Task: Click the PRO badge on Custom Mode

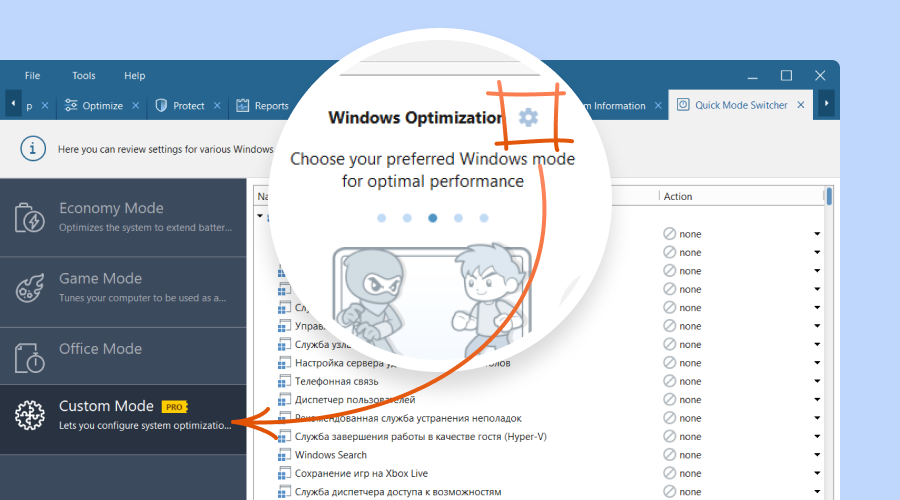Action: point(174,407)
